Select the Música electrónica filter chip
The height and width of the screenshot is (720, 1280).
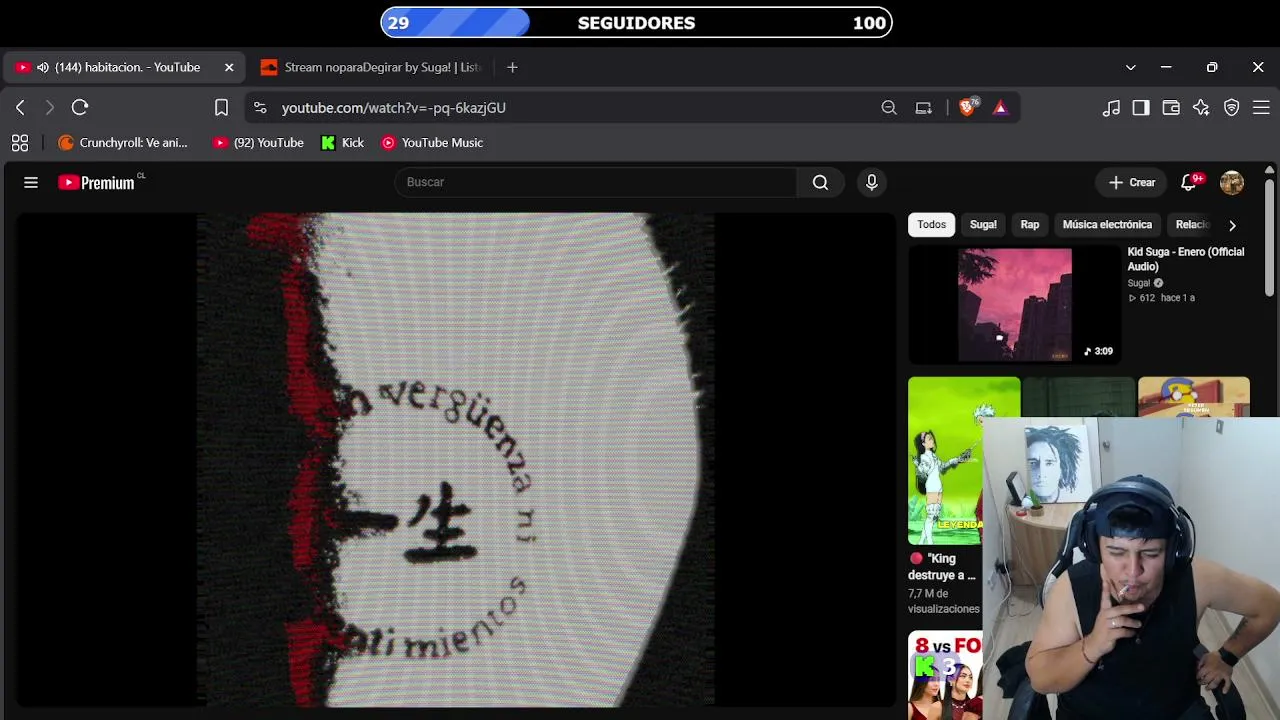click(x=1107, y=225)
